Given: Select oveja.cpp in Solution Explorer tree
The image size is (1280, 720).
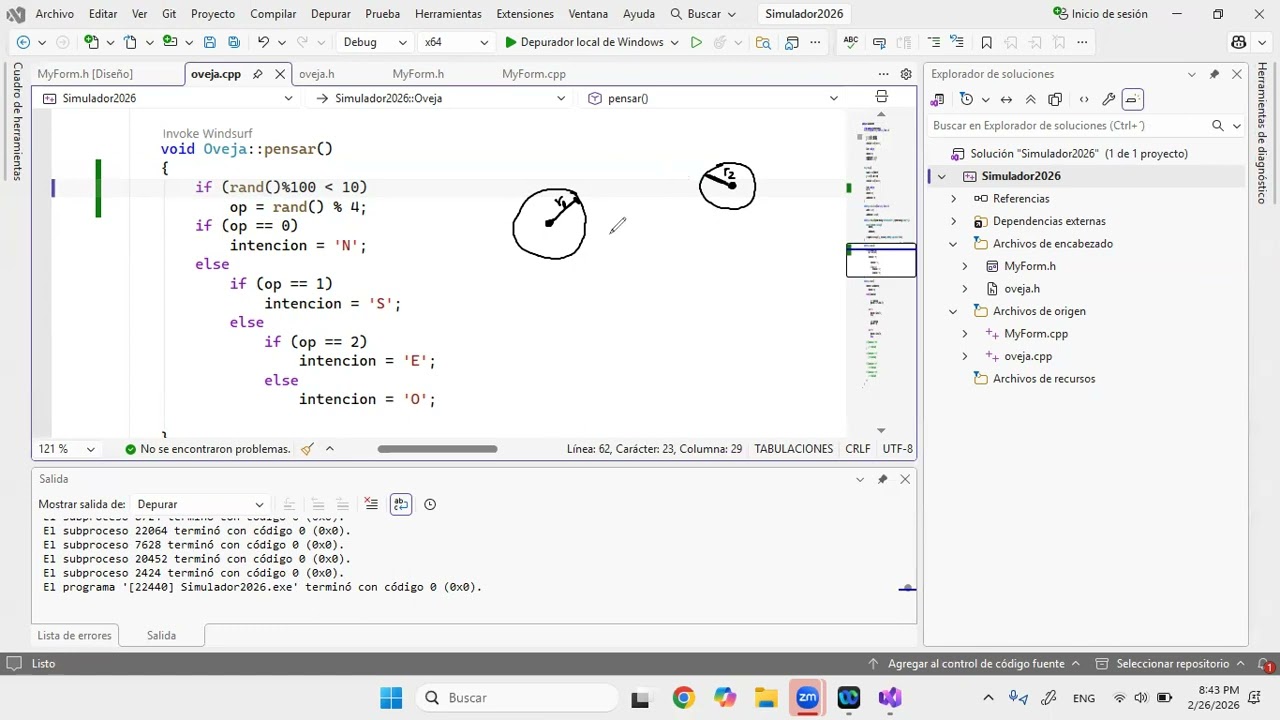Looking at the screenshot, I should tap(1028, 356).
